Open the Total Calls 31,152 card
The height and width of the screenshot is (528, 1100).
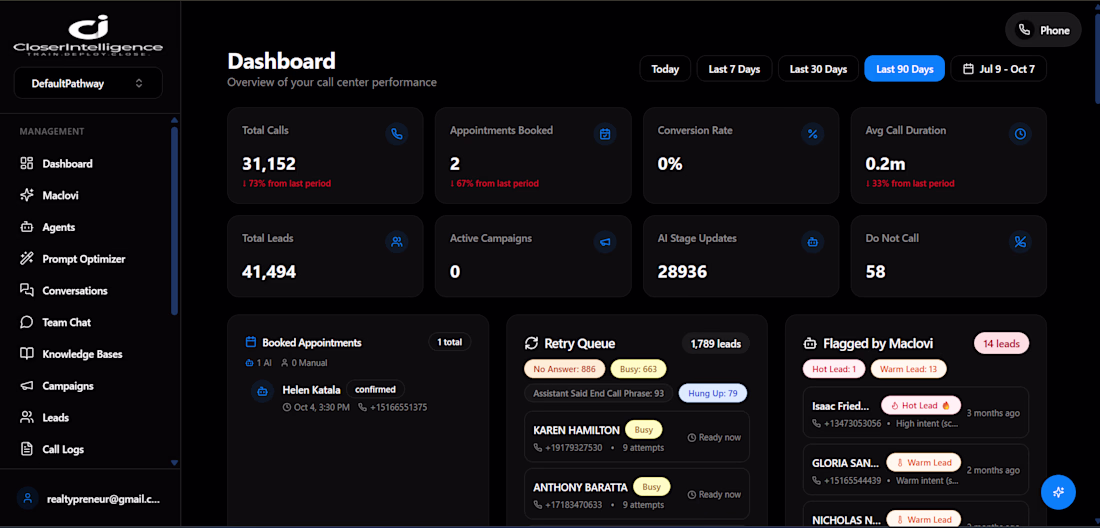[325, 156]
